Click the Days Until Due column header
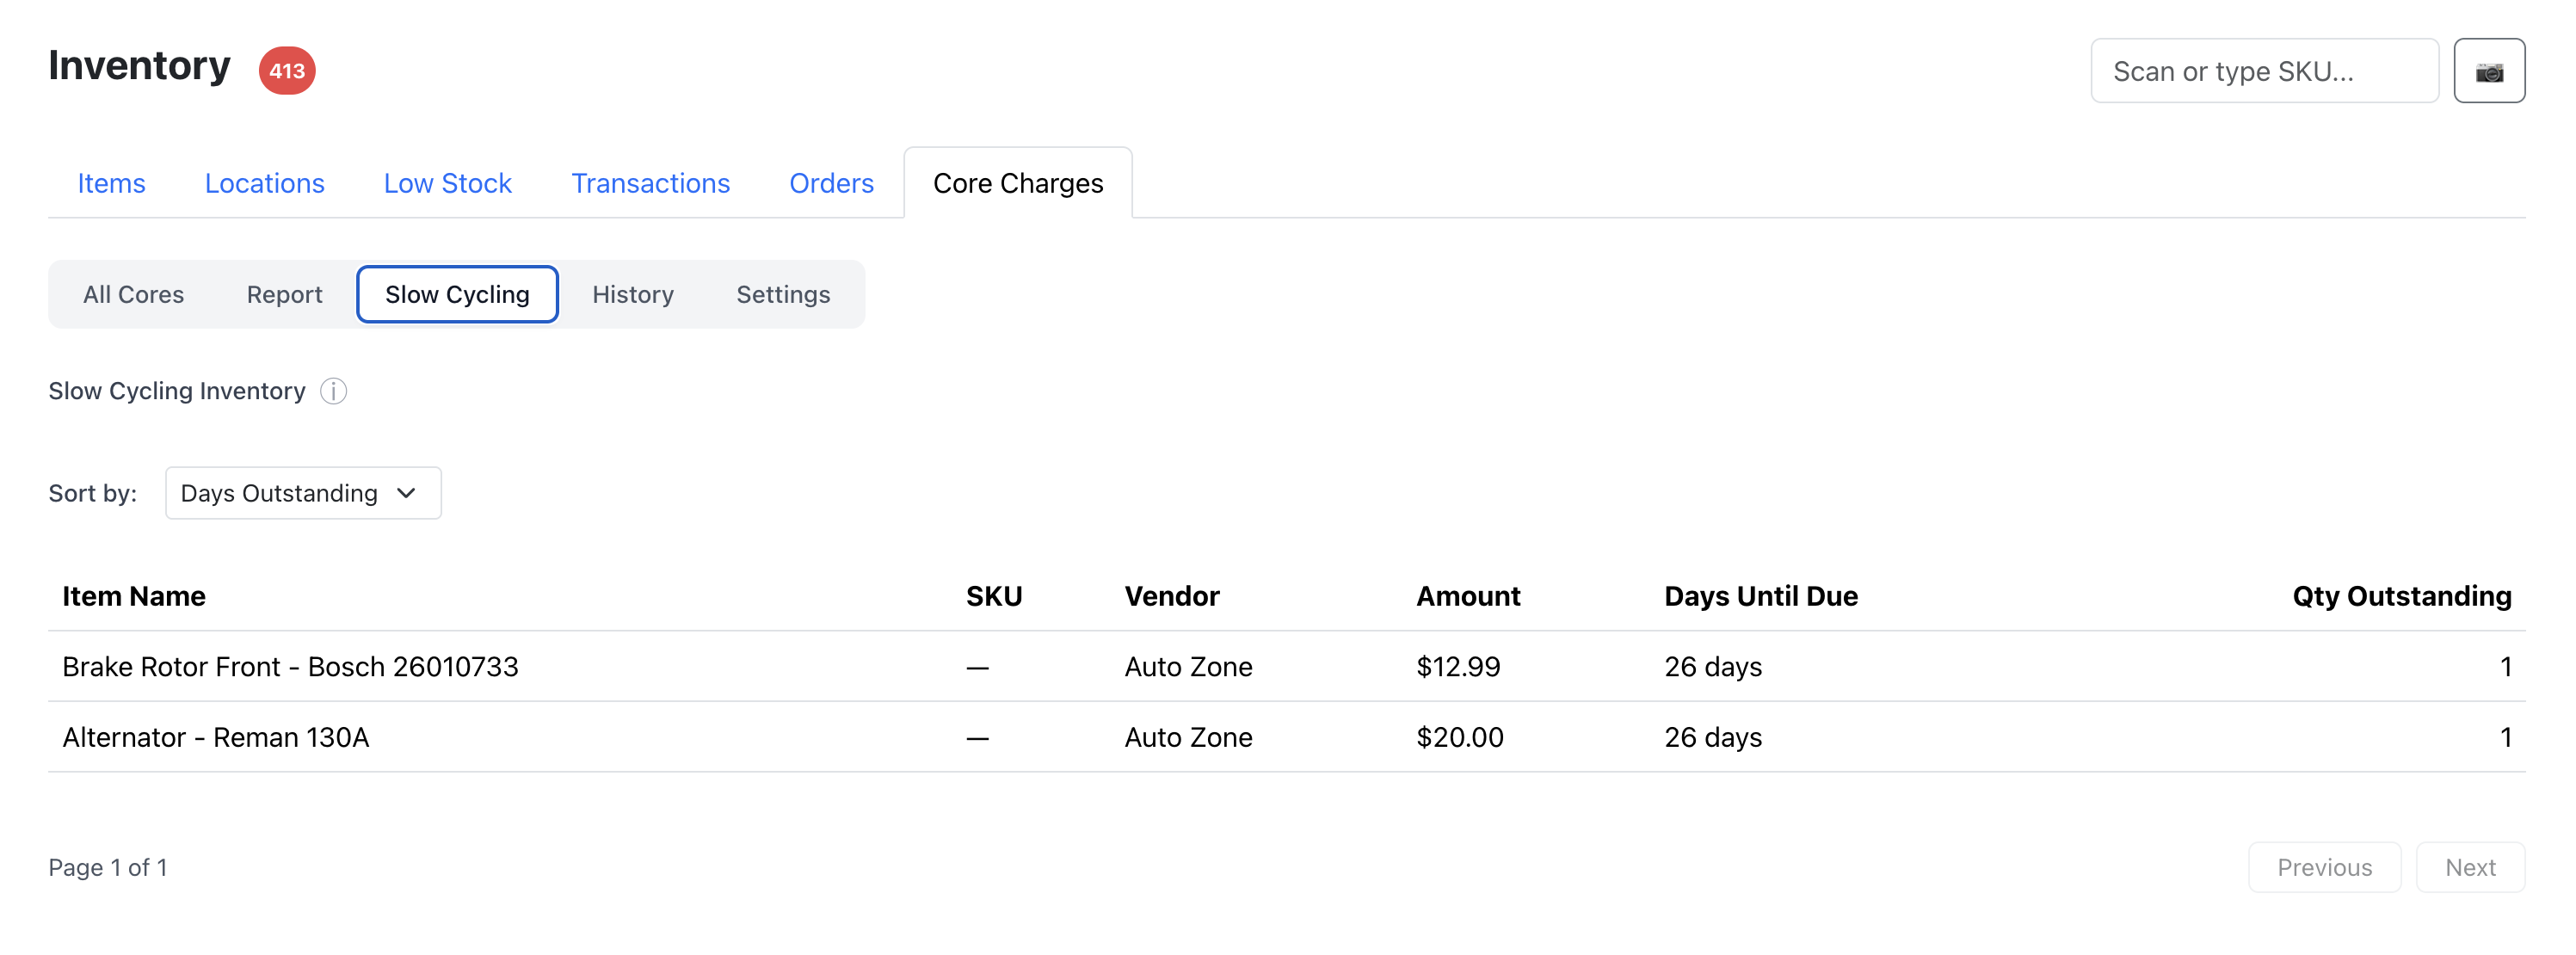The height and width of the screenshot is (955, 2576). point(1761,596)
